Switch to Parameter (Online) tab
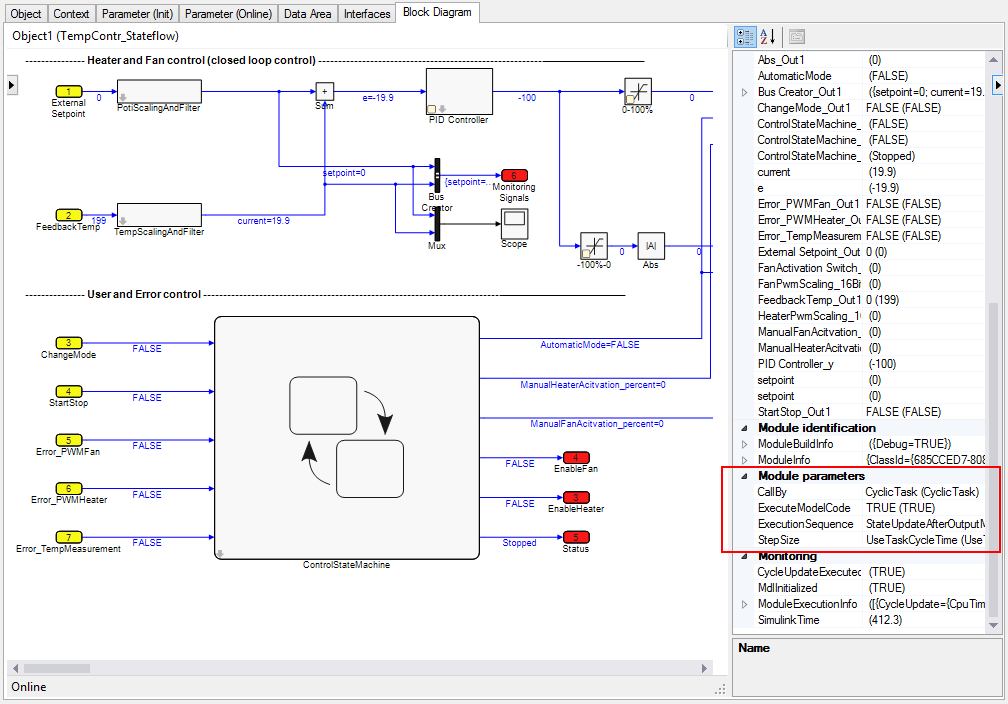This screenshot has width=1008, height=704. (228, 14)
